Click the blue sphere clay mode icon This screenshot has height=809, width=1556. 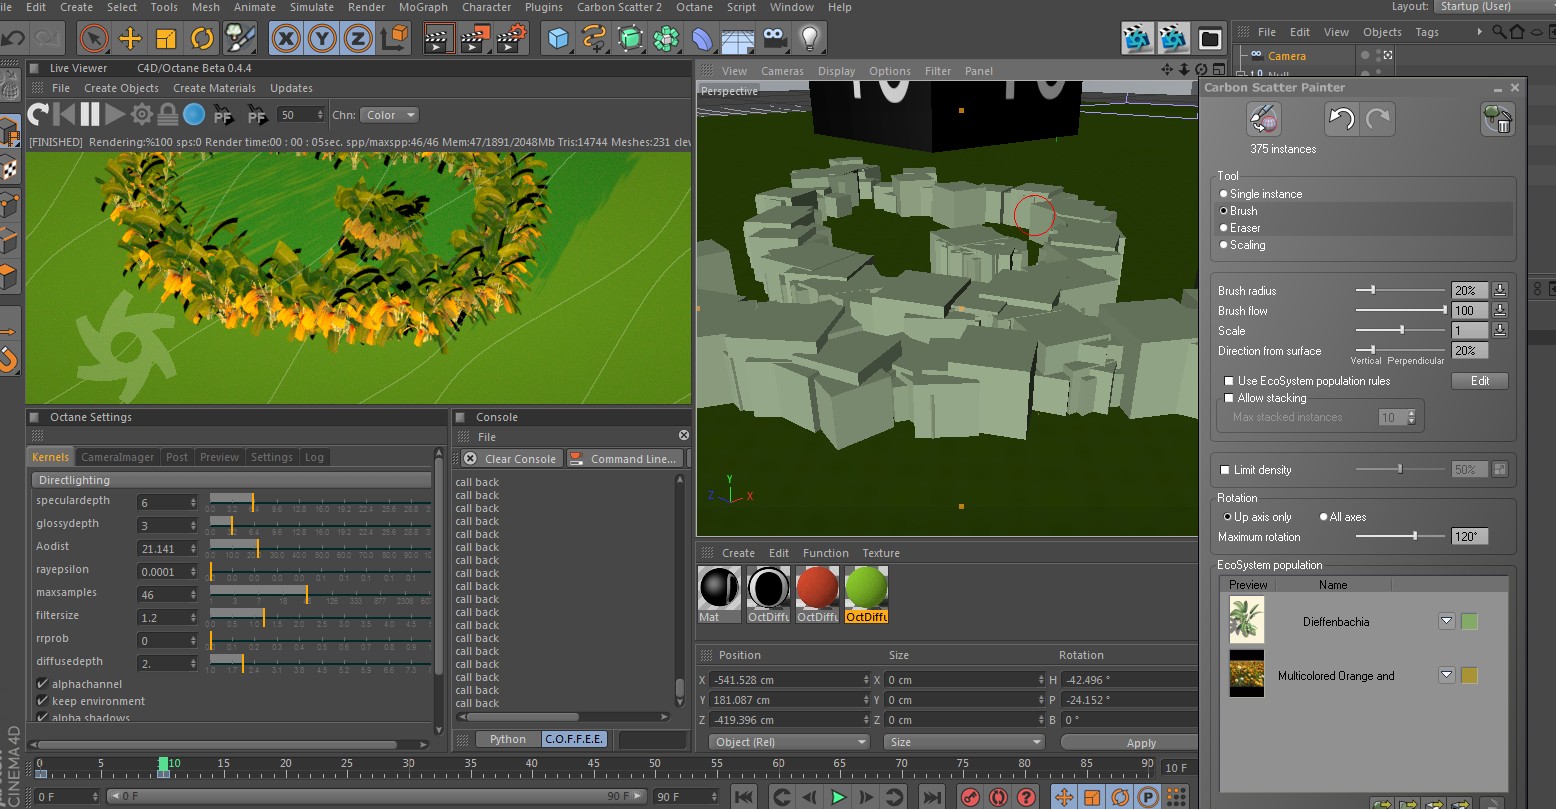tap(194, 114)
